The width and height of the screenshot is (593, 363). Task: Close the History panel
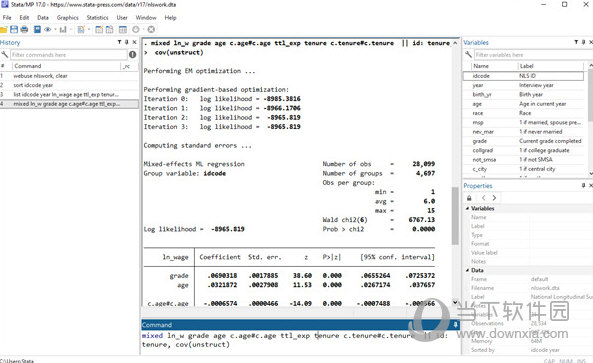pyautogui.click(x=134, y=42)
